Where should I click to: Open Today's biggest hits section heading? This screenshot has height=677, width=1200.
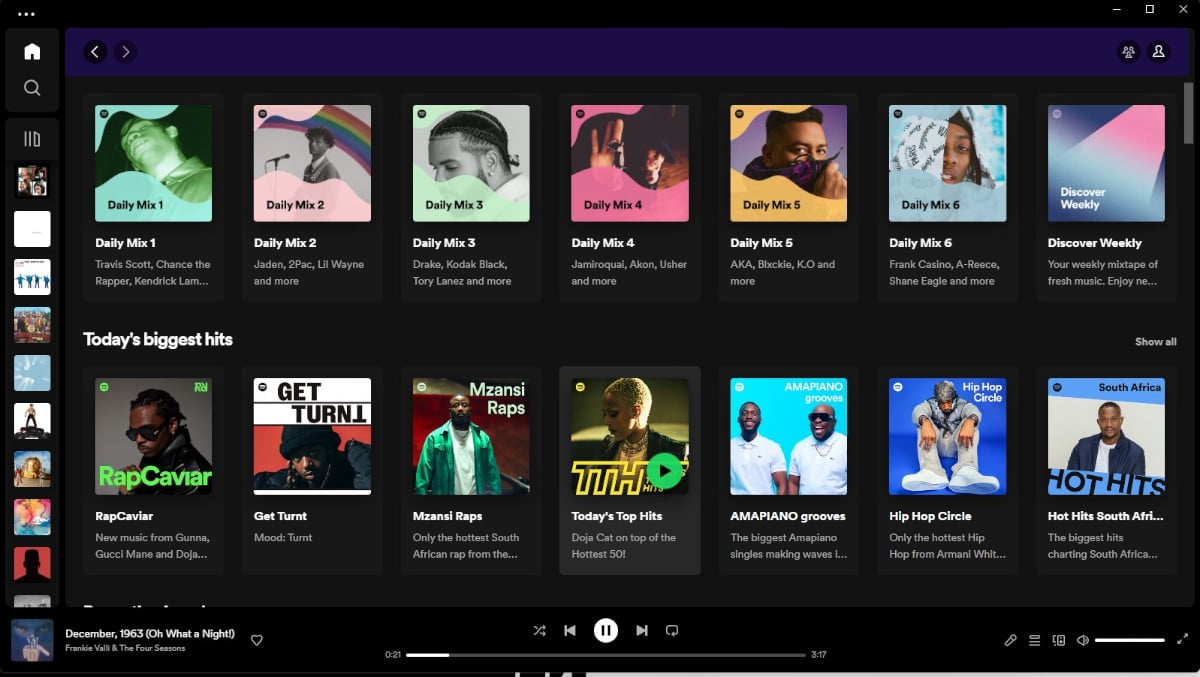(158, 340)
